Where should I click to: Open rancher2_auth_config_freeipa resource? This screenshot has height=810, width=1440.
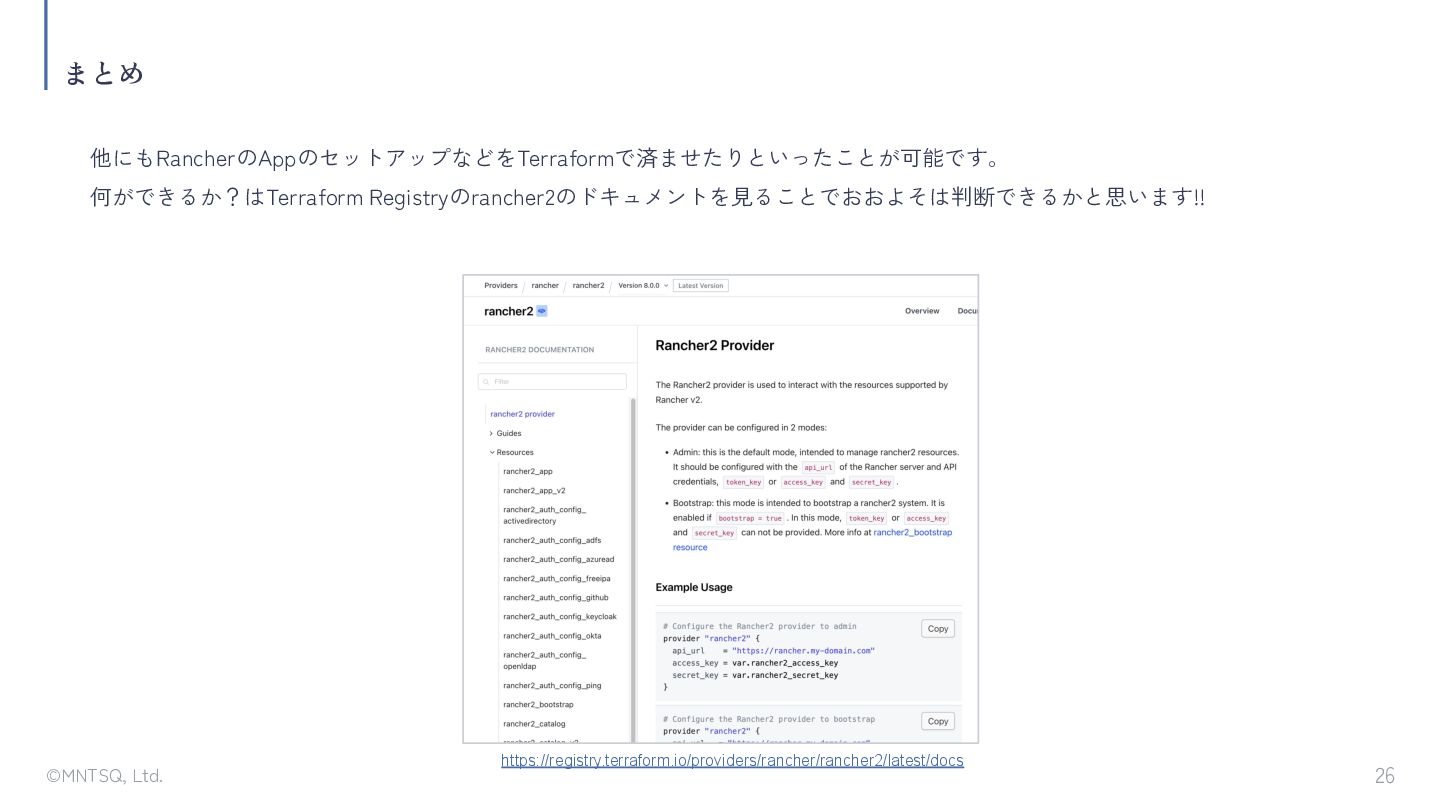(557, 578)
